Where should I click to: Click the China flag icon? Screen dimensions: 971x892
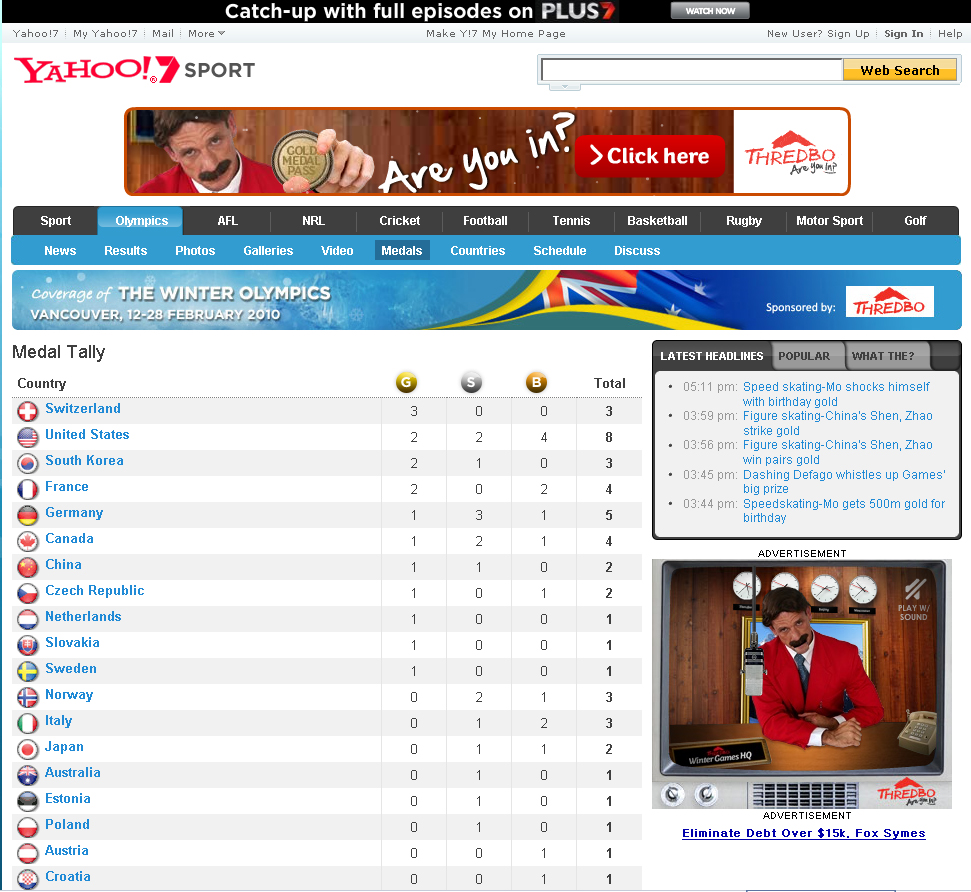coord(27,567)
